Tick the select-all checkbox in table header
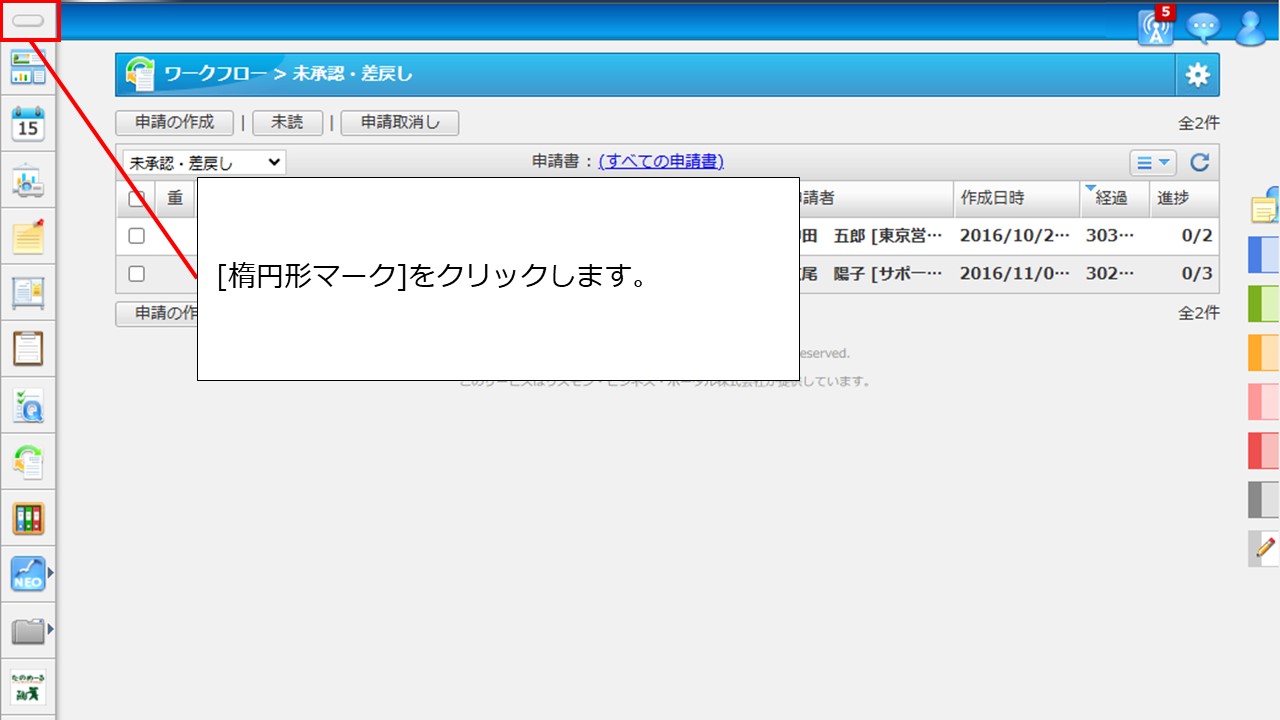The image size is (1280, 720). tap(137, 198)
